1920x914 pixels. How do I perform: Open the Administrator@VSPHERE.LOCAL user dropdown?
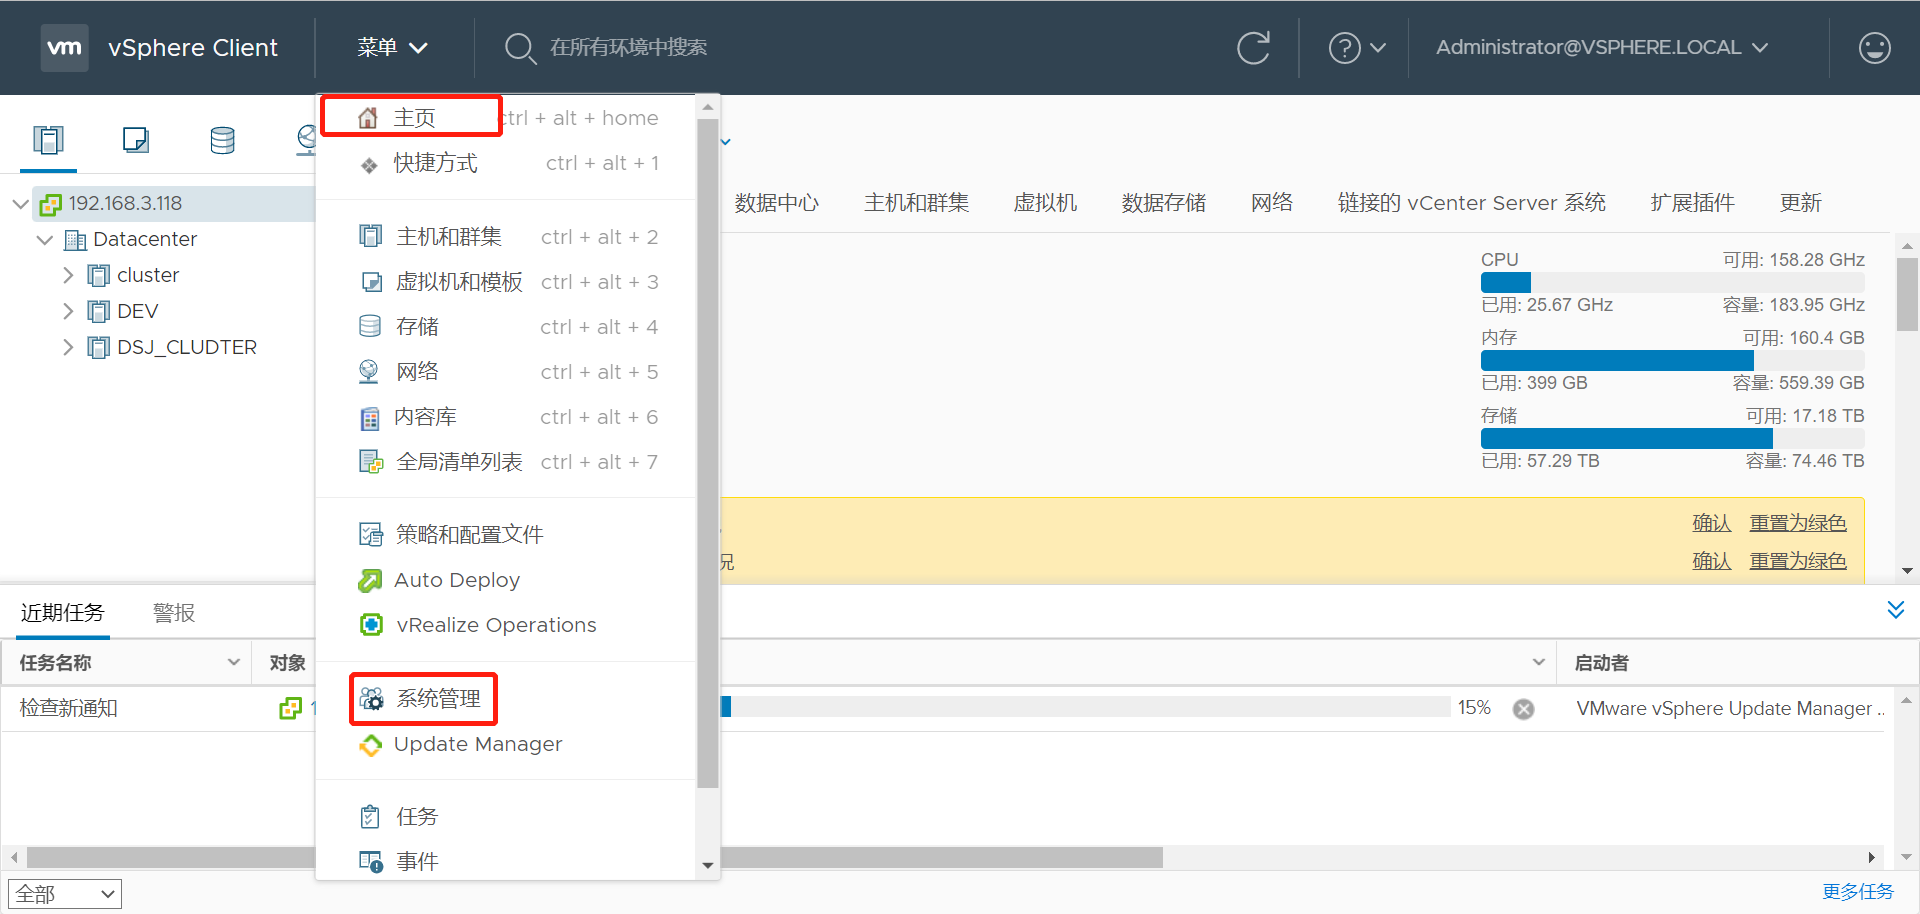tap(1602, 48)
